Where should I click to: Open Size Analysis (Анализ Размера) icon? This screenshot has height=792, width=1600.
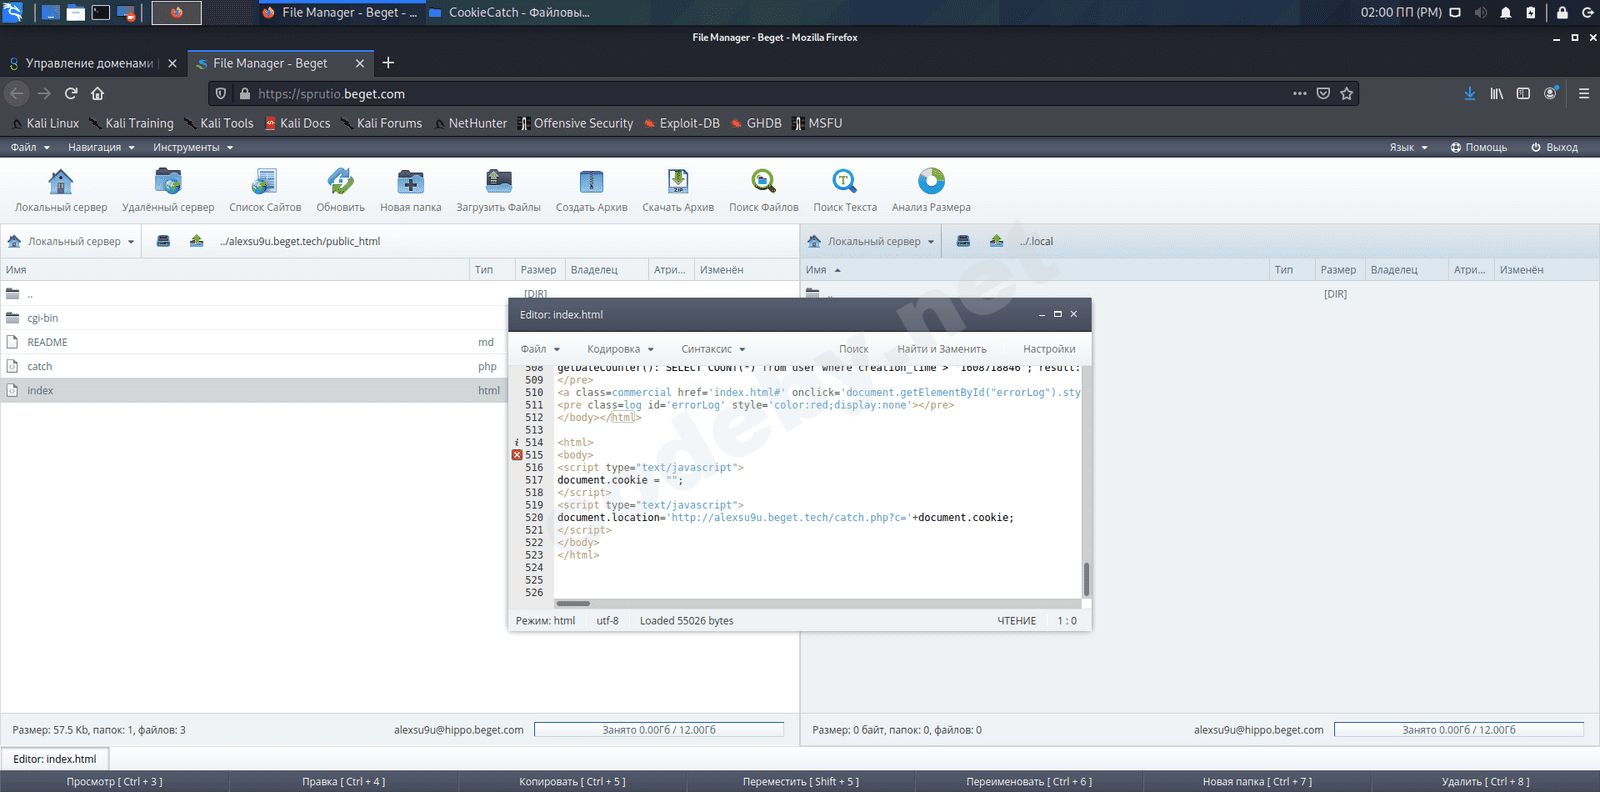(x=931, y=182)
